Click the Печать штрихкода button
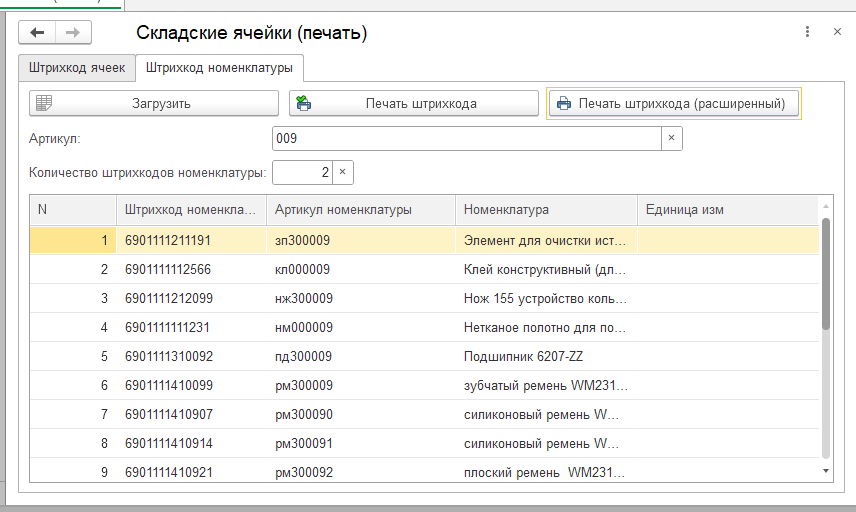Screen dimensions: 856x512 point(414,103)
